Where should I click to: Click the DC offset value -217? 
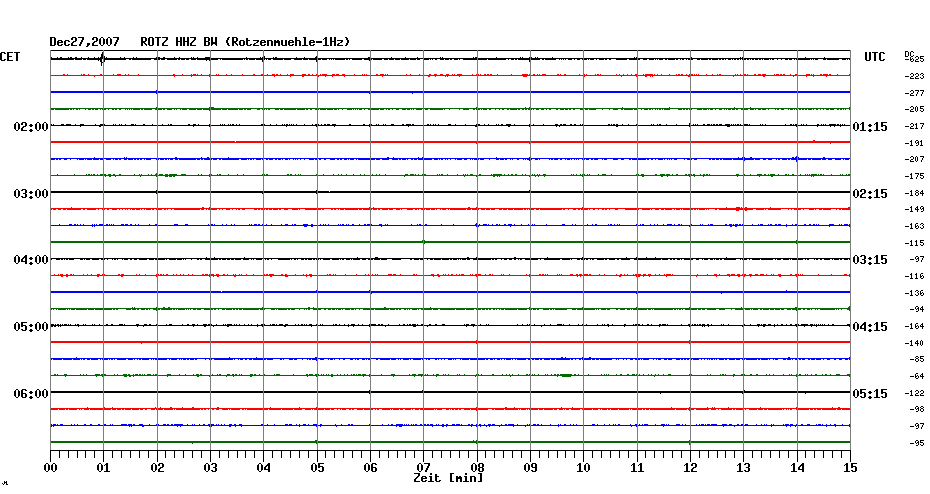click(915, 127)
